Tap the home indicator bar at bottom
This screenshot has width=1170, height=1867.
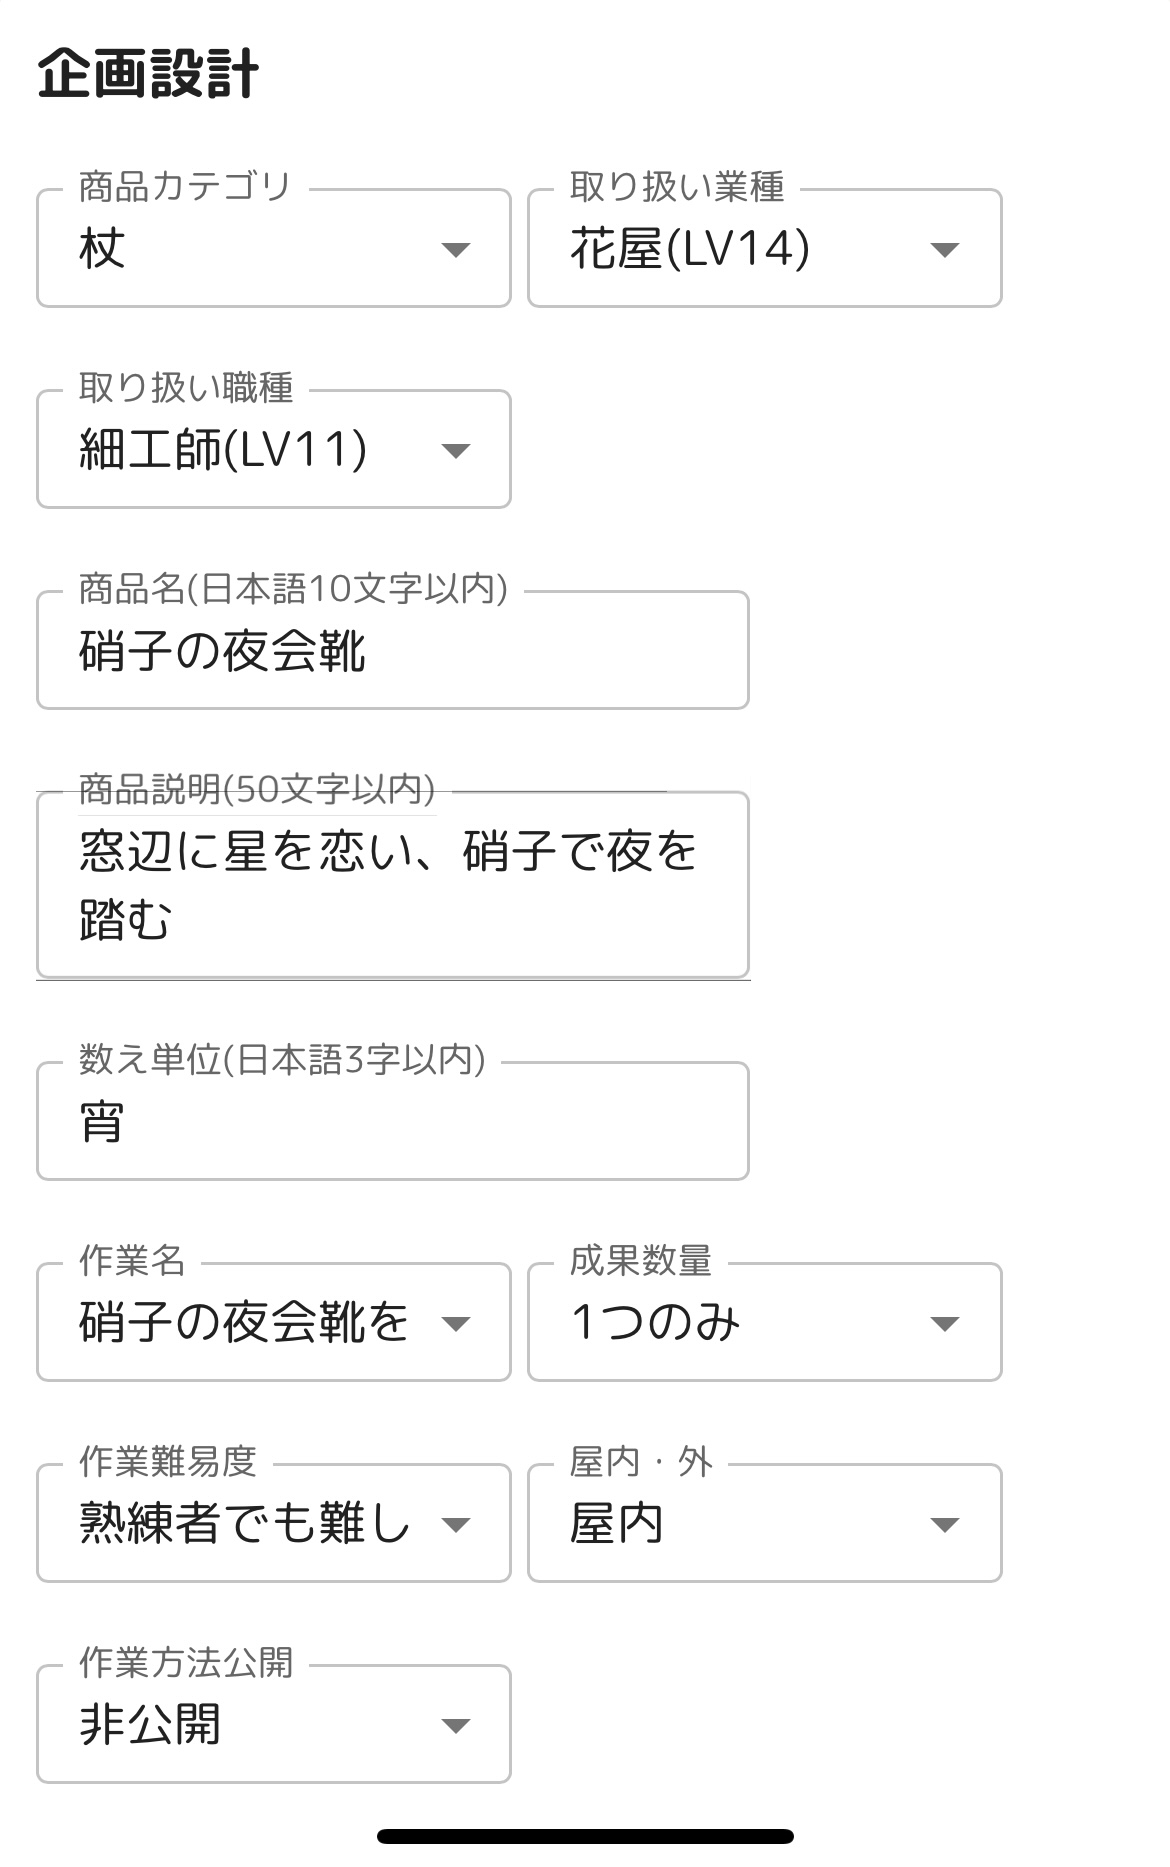pyautogui.click(x=585, y=1836)
